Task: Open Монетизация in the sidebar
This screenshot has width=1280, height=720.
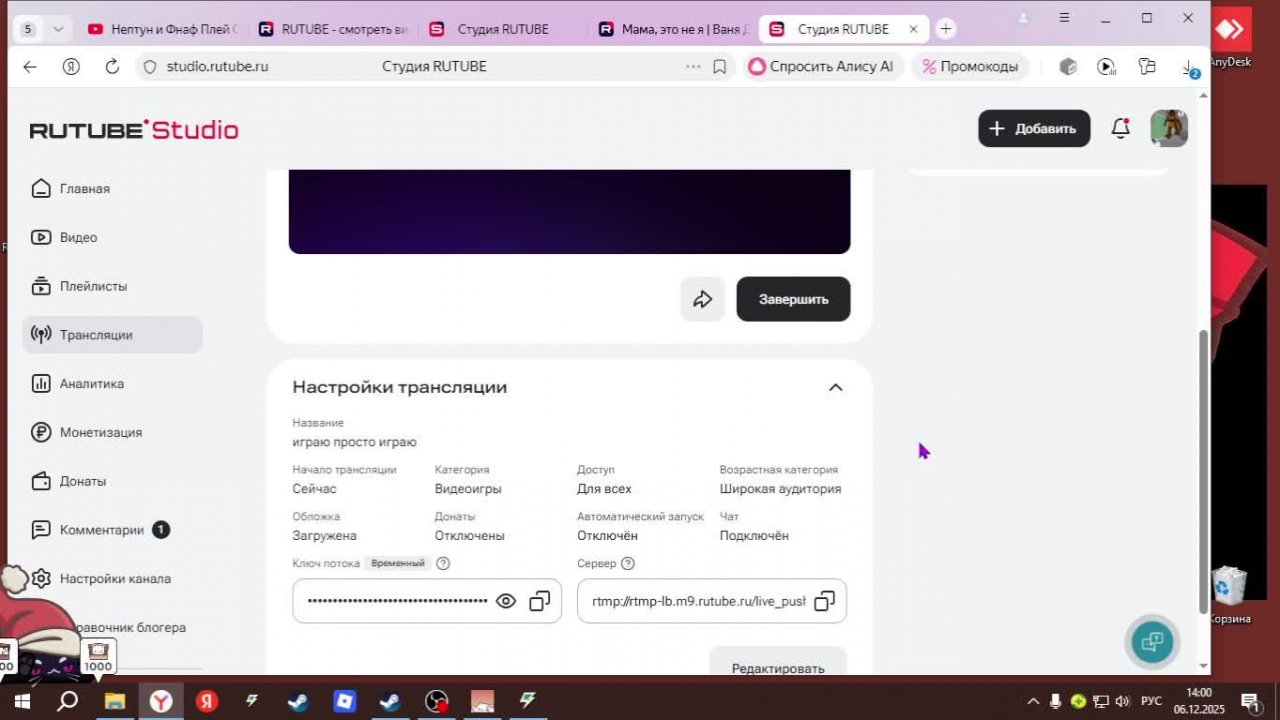Action: point(100,432)
